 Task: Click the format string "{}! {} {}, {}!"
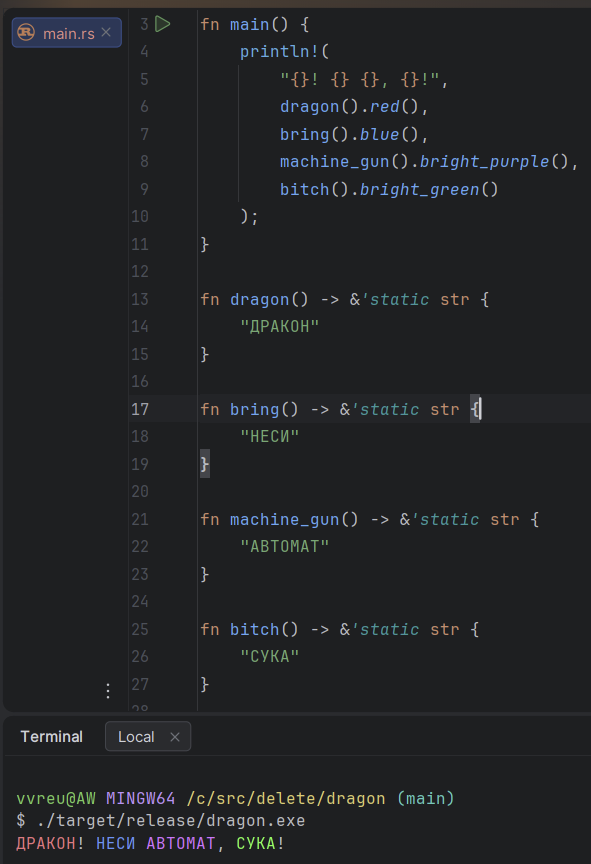click(x=360, y=79)
